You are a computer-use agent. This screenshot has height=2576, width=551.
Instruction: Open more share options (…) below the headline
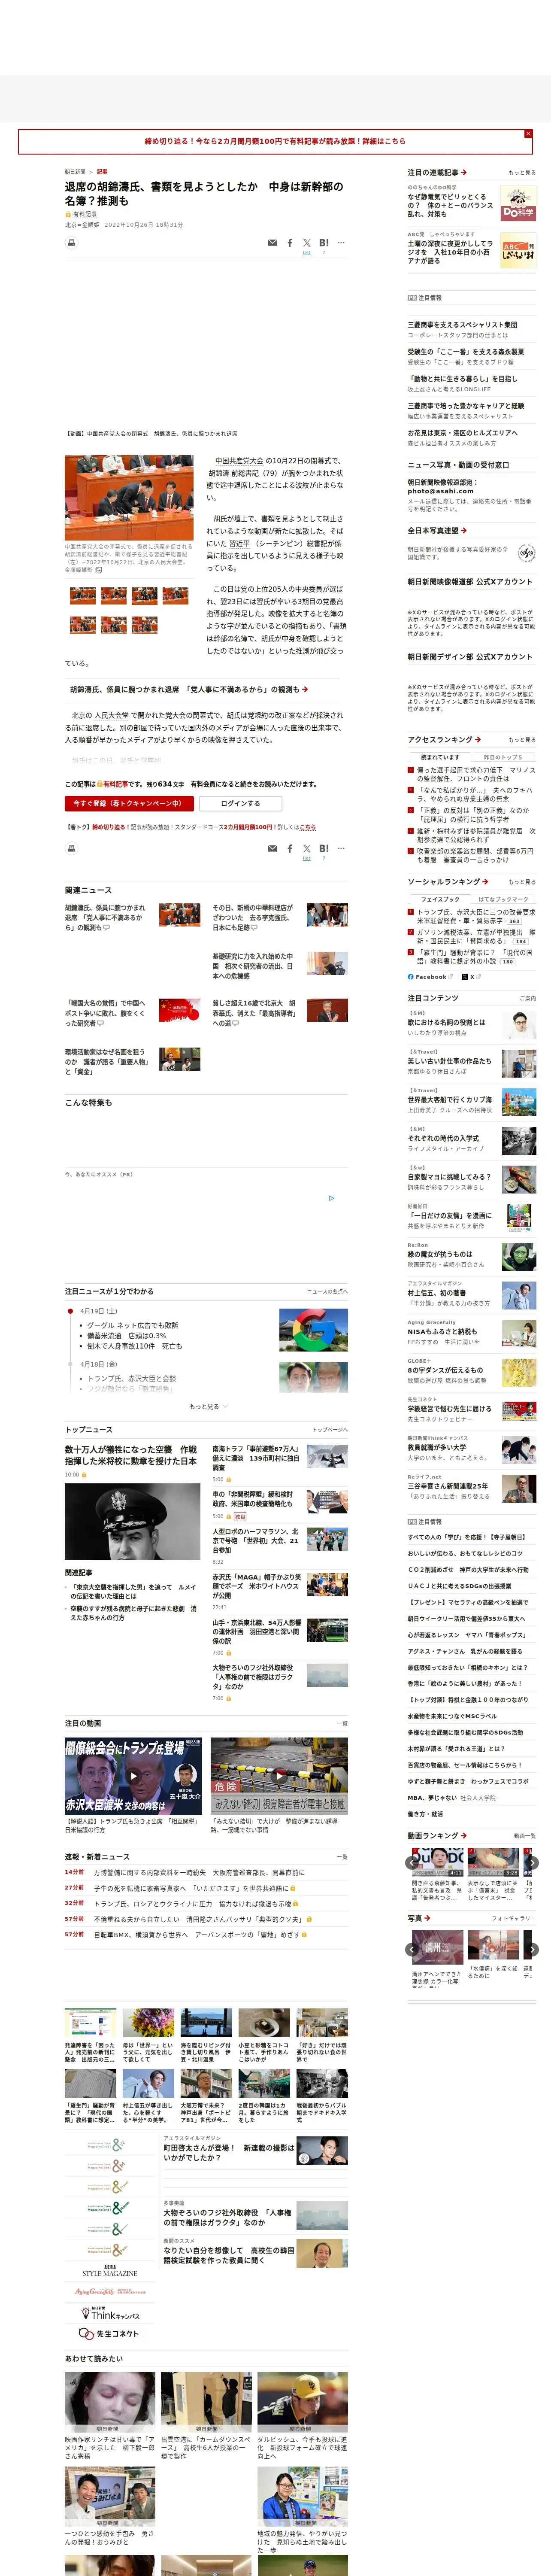coord(341,243)
